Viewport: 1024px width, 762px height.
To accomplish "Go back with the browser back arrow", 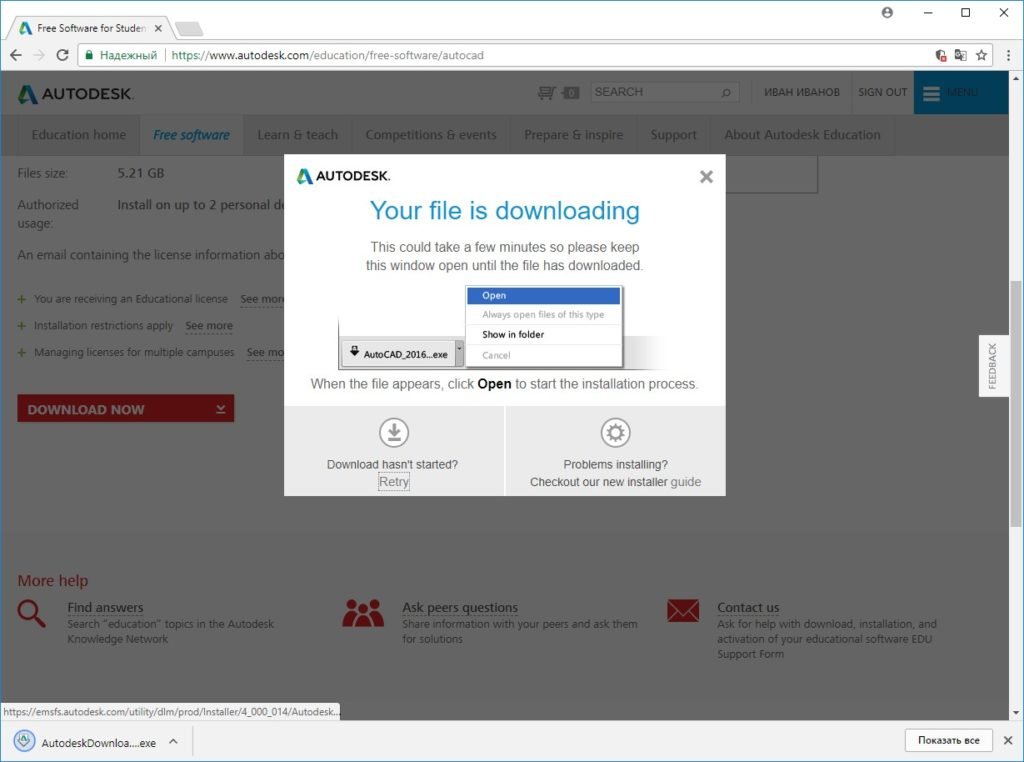I will click(x=16, y=56).
